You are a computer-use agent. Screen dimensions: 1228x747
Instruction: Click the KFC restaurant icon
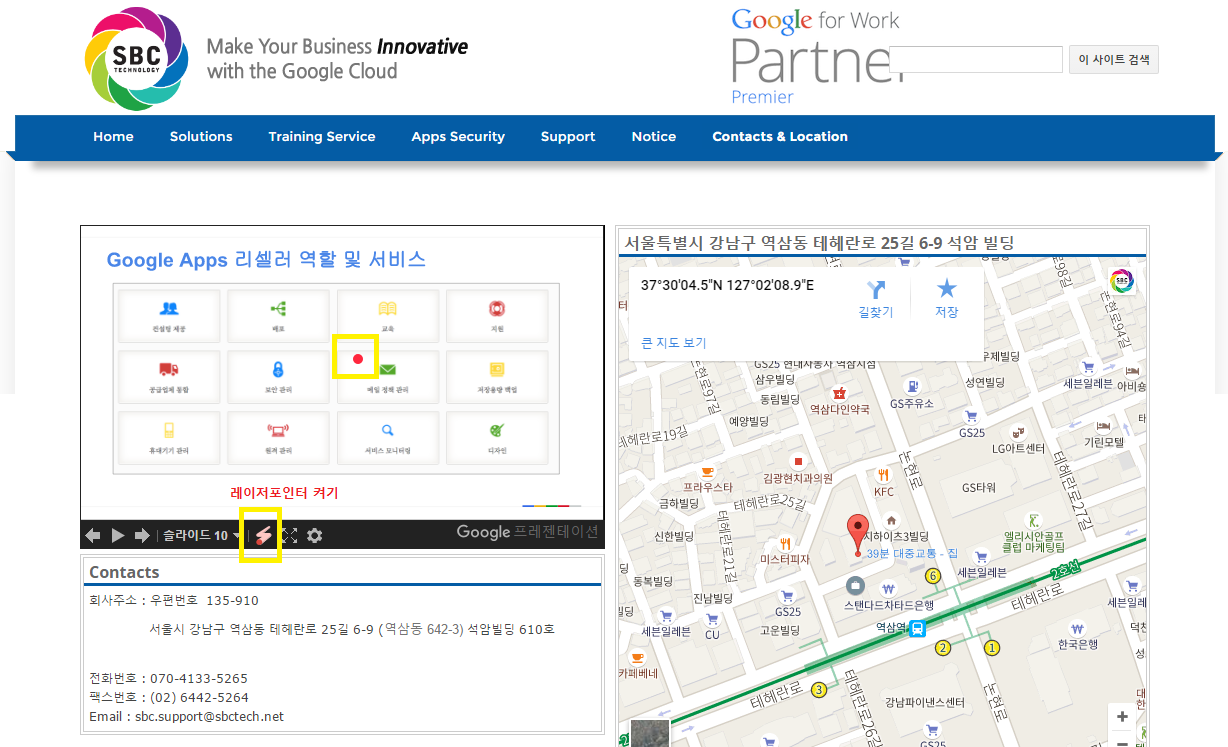pyautogui.click(x=883, y=475)
